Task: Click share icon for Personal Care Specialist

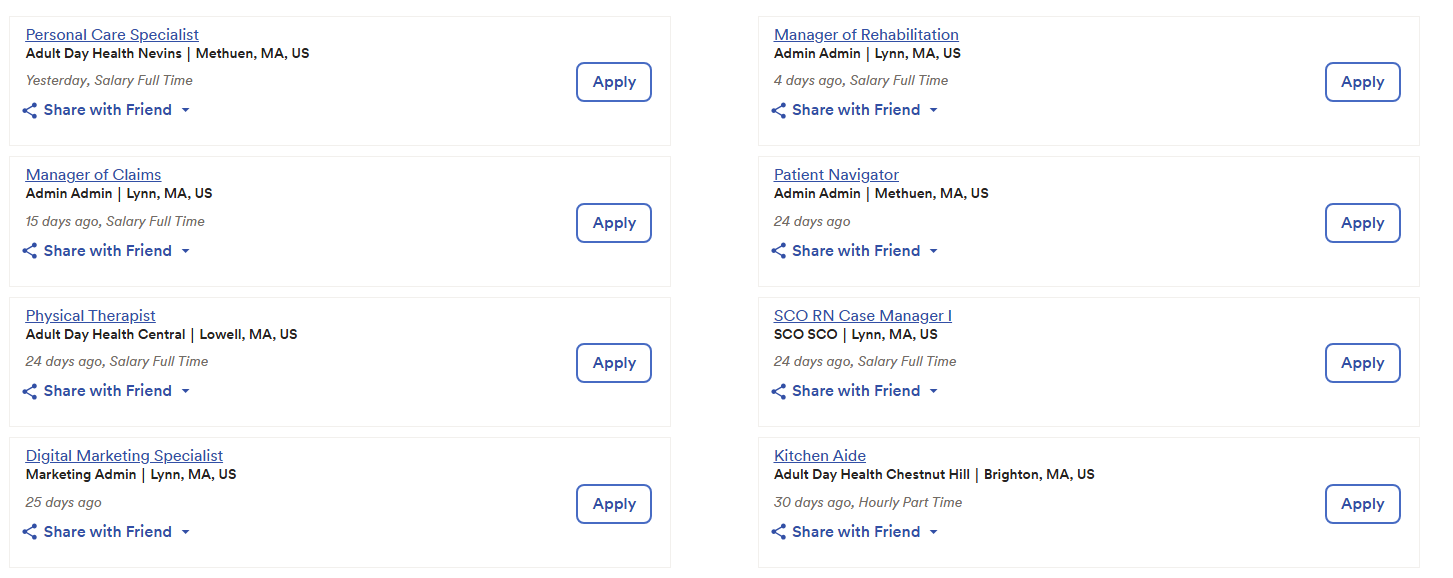Action: tap(30, 110)
